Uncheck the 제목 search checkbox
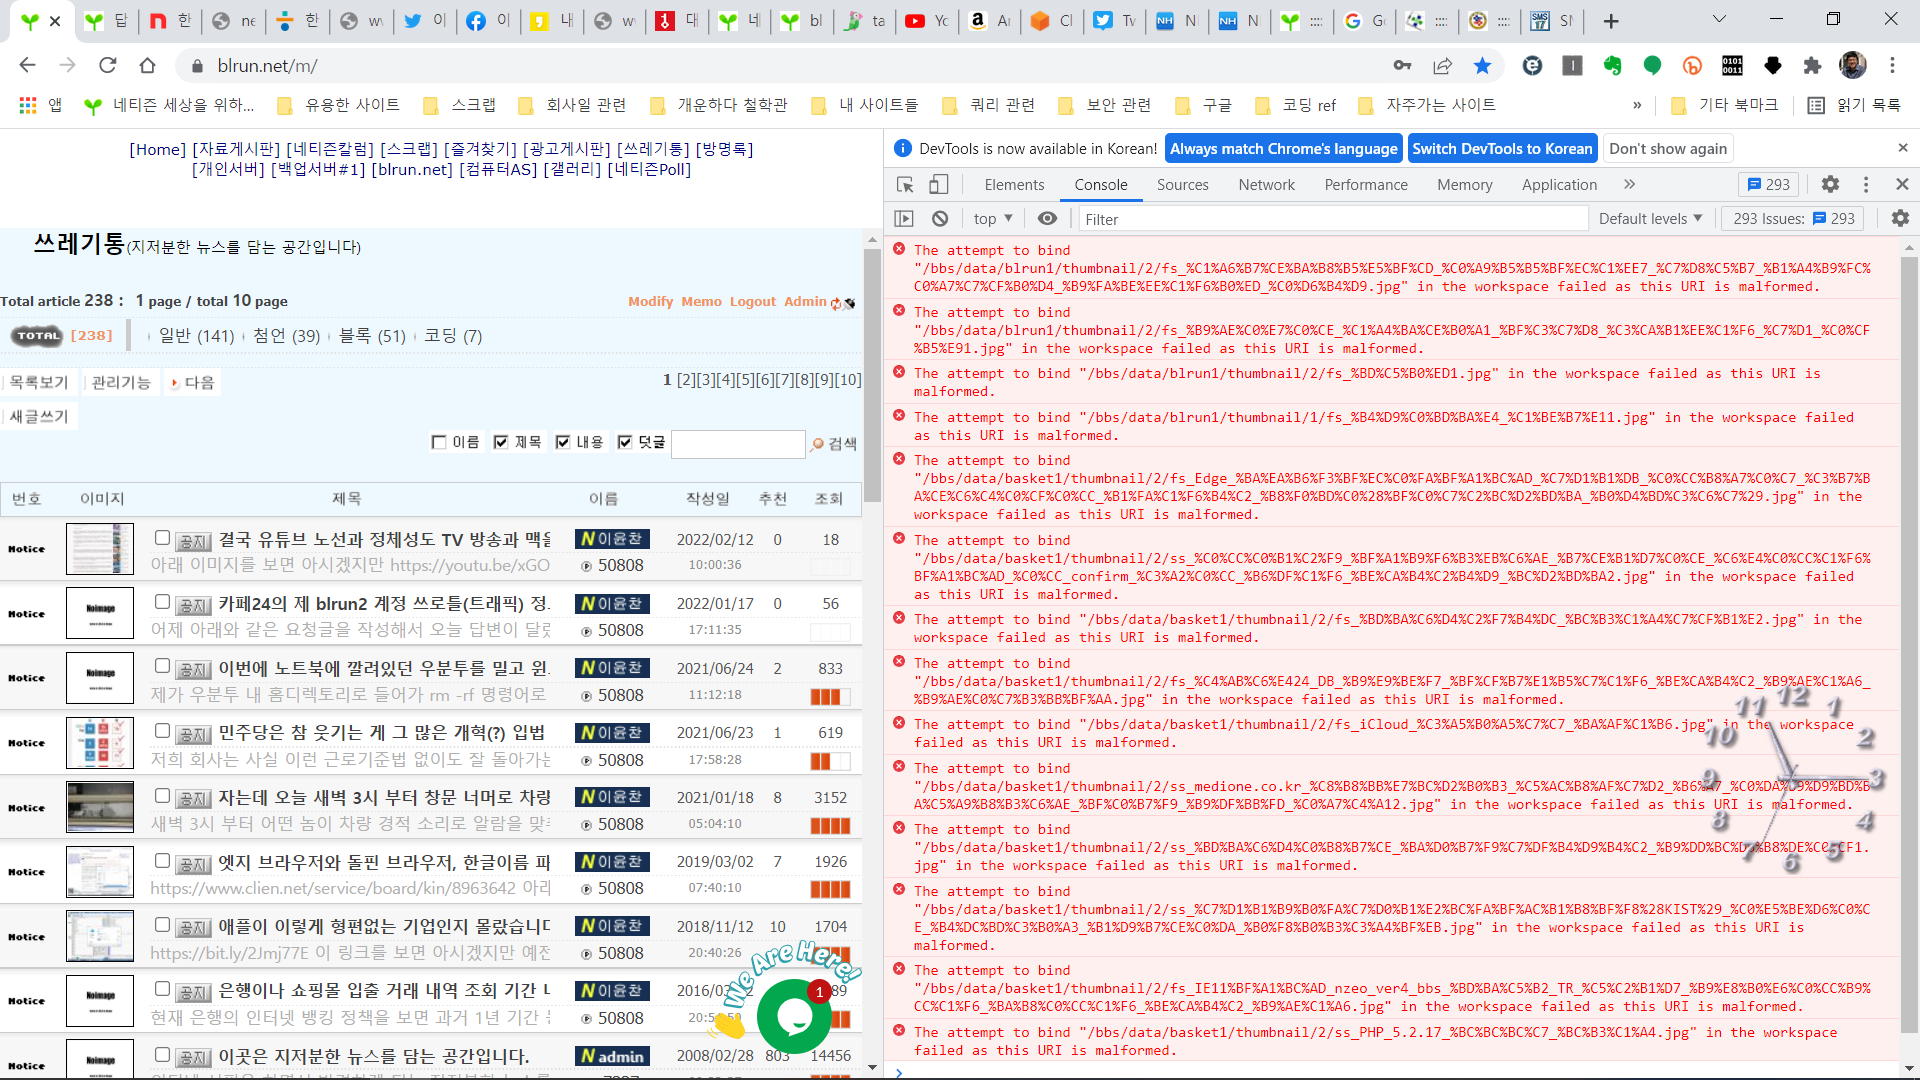This screenshot has height=1080, width=1920. 501,442
